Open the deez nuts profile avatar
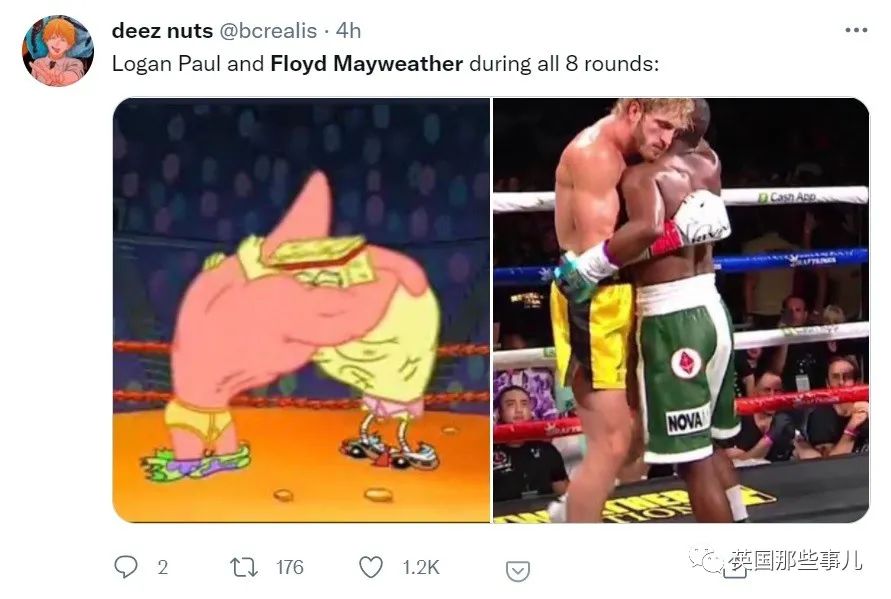 [57, 51]
